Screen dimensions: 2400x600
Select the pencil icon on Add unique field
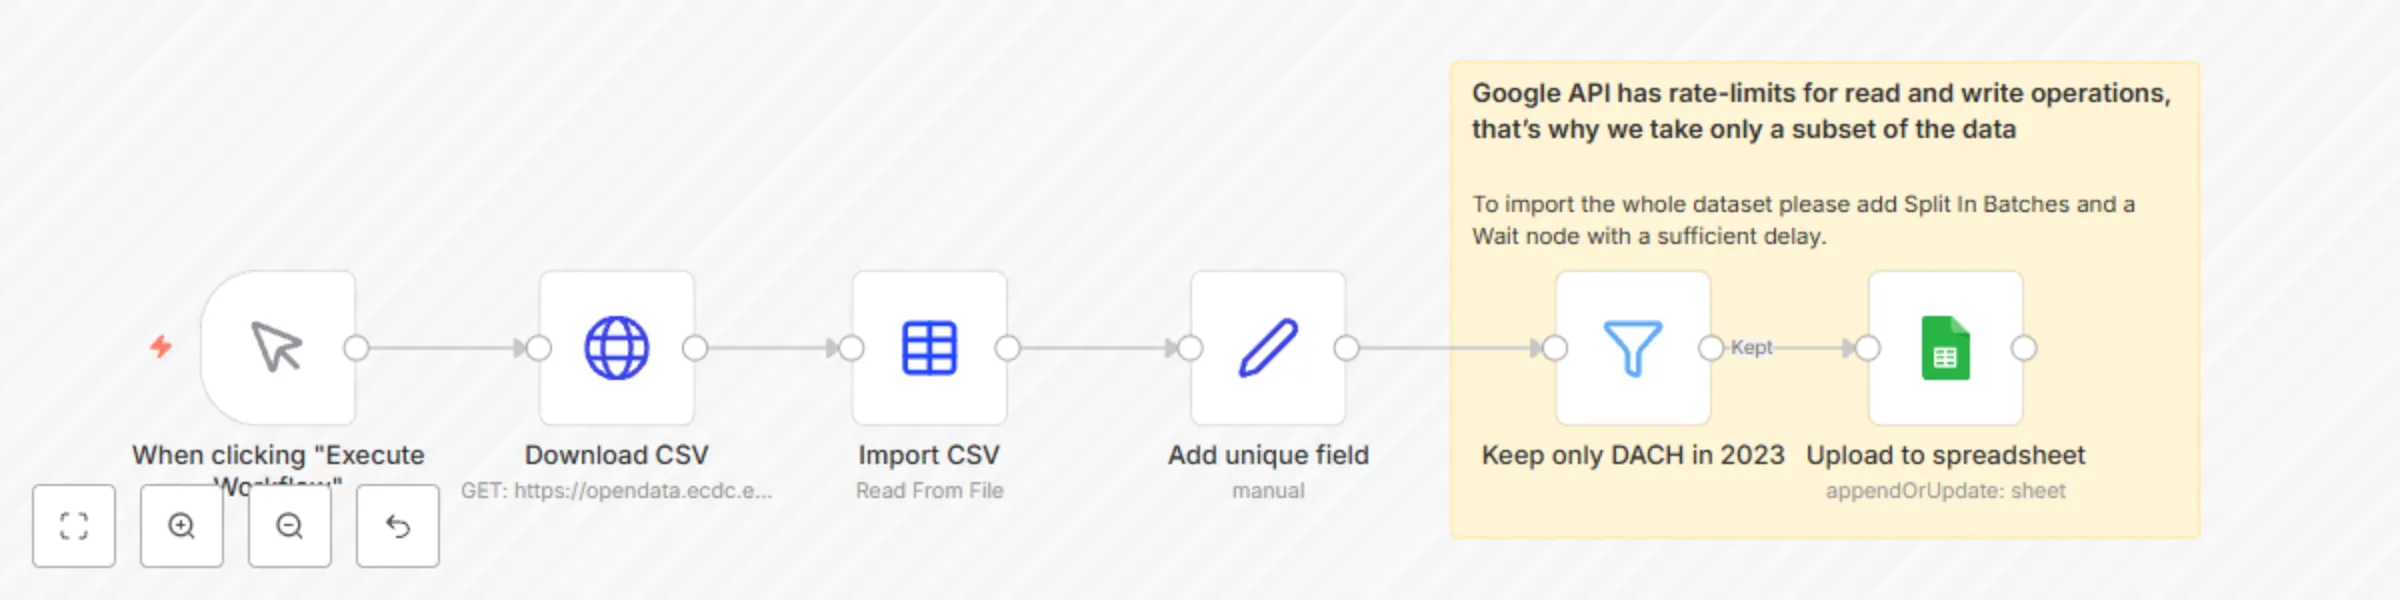pos(1267,347)
